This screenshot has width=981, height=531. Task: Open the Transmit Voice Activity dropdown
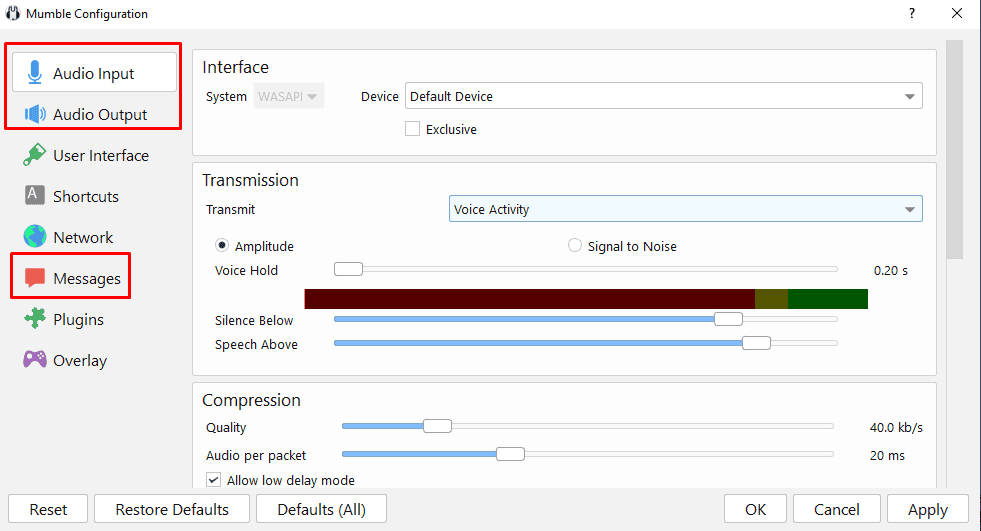tap(686, 209)
